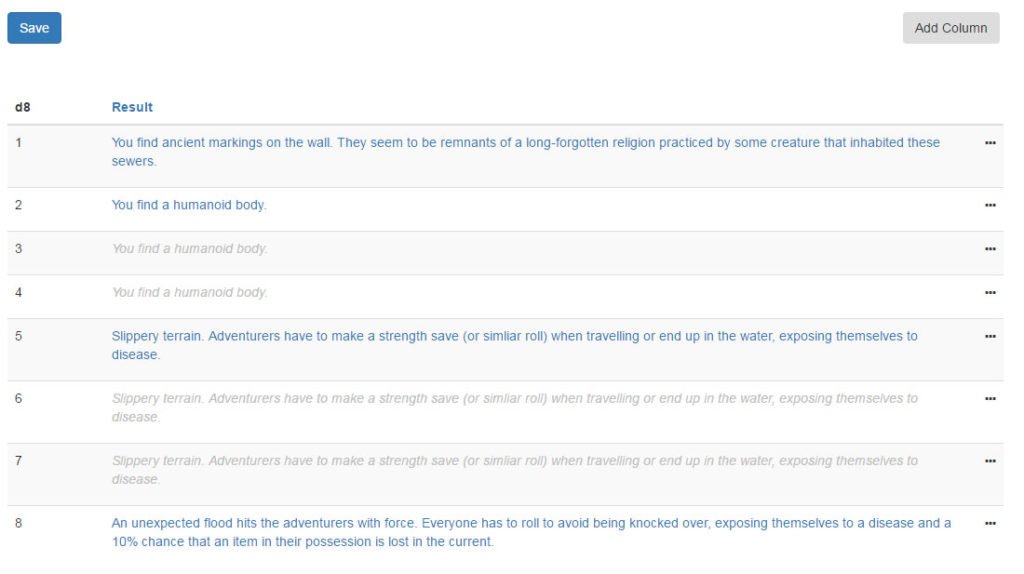Edit row 2 humanoid body text
Screen dimensions: 1024x574
tap(189, 205)
